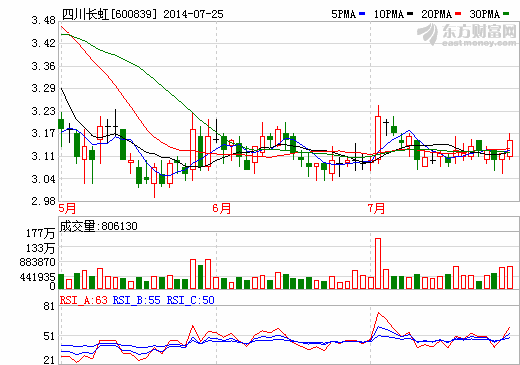Click the tall red candlestick at start of July
Screen dimensions: 520x365
click(x=378, y=135)
